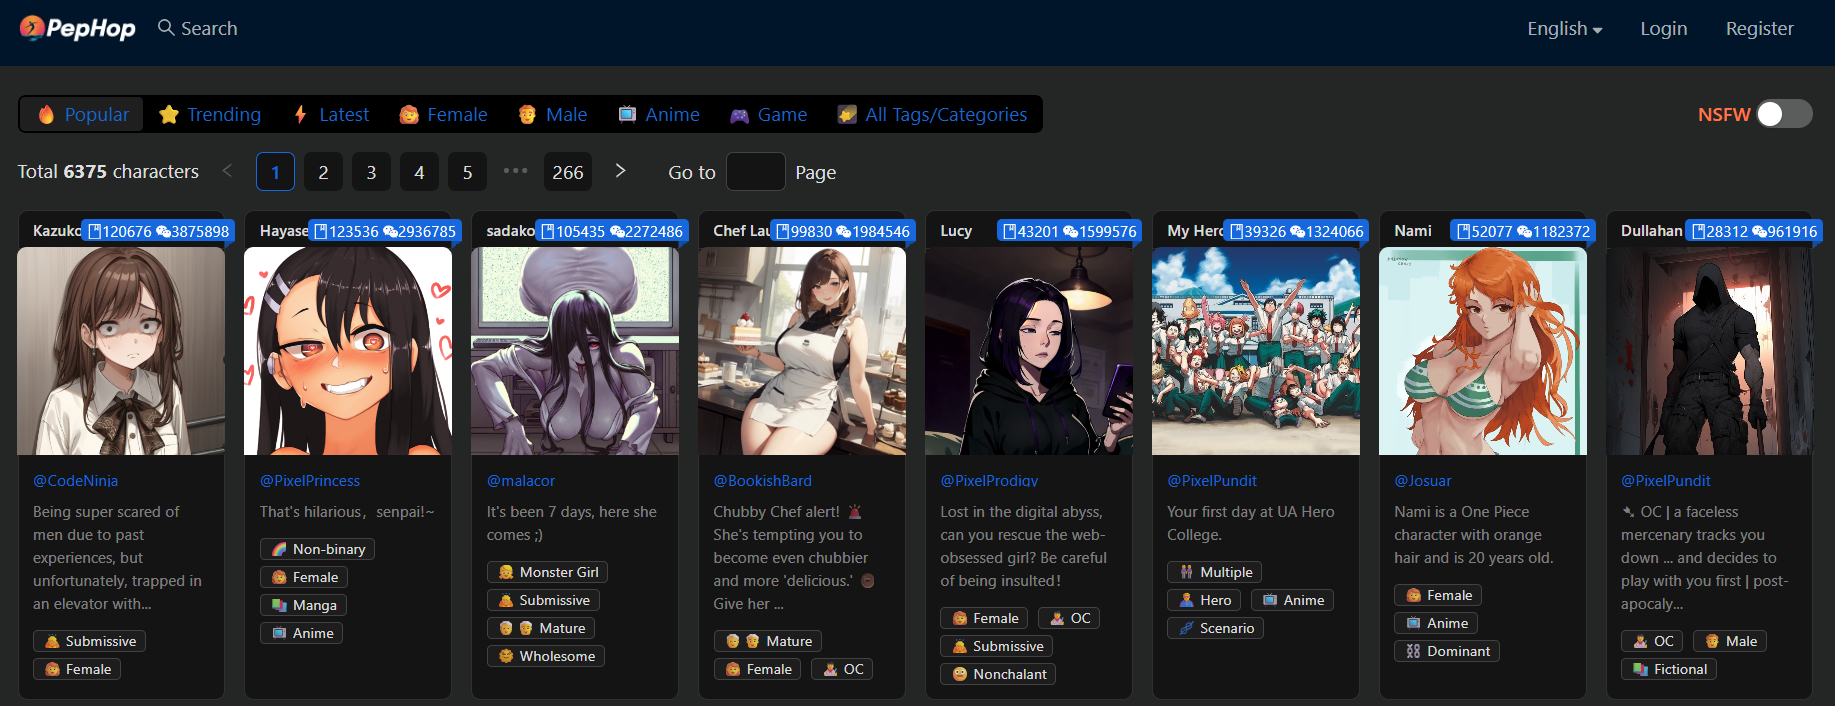The height and width of the screenshot is (706, 1835).
Task: Select the Popular tab
Action: click(x=82, y=114)
